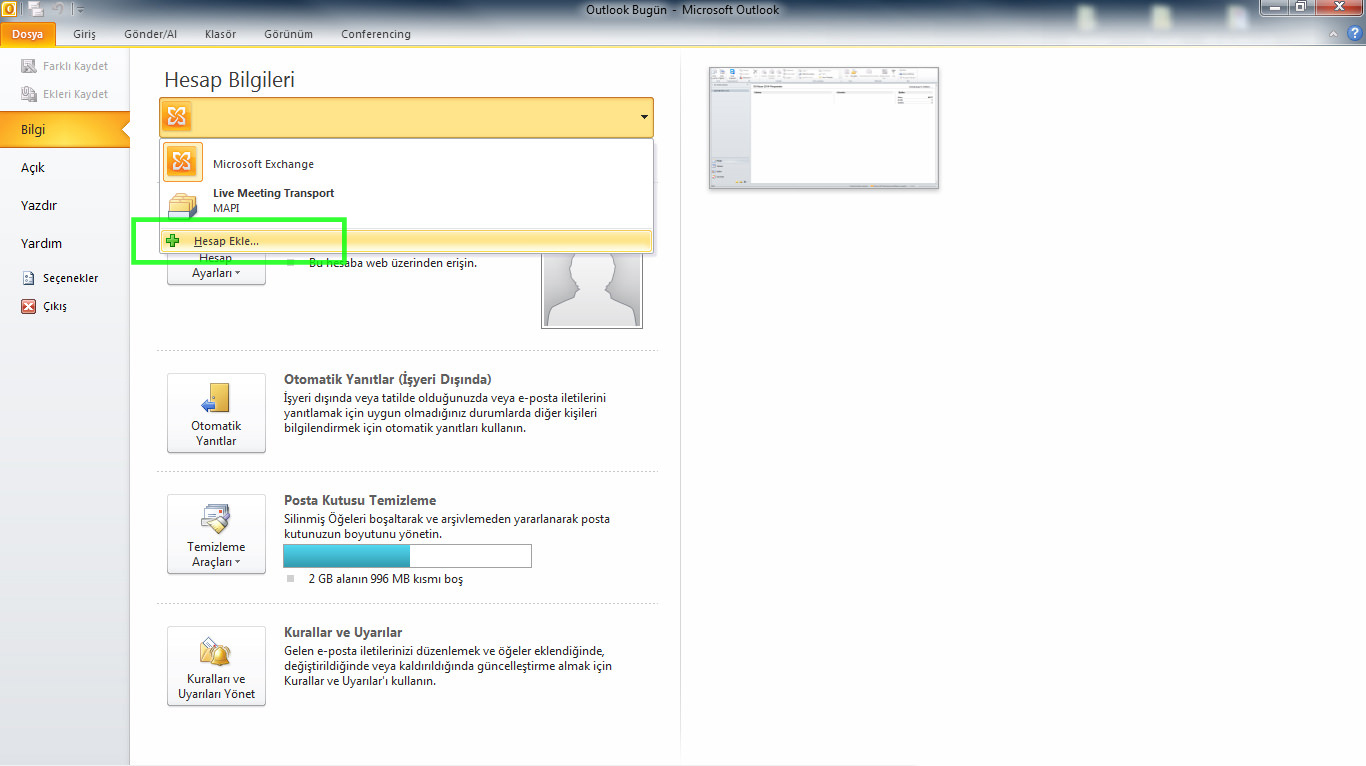Click the Hesap Ekle plus icon
Screen dimensions: 1366x766
coord(173,240)
